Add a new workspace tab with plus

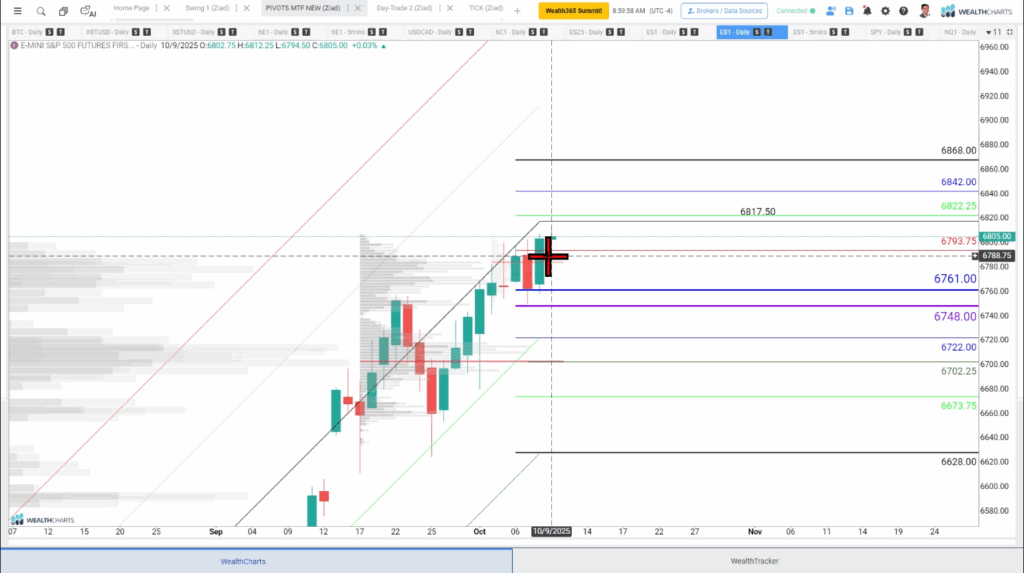pos(517,9)
